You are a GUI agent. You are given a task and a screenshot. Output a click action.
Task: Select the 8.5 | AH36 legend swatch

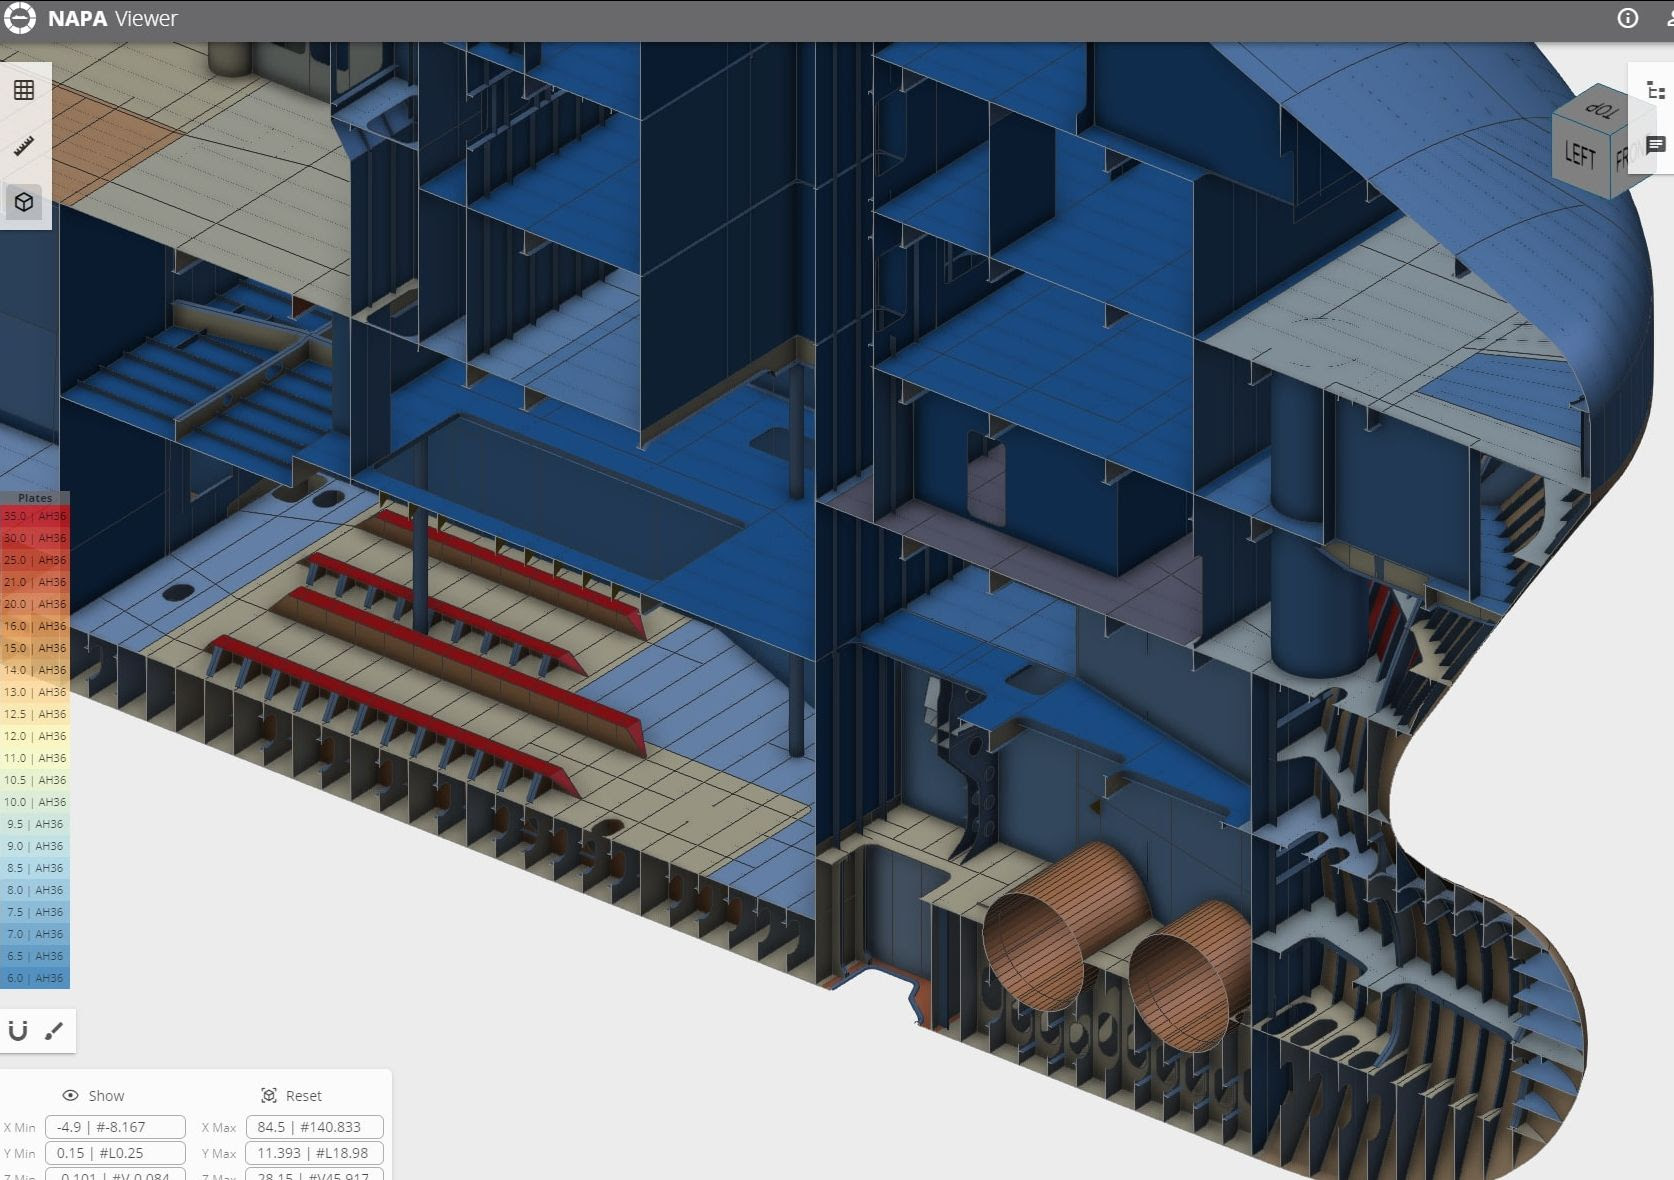35,868
